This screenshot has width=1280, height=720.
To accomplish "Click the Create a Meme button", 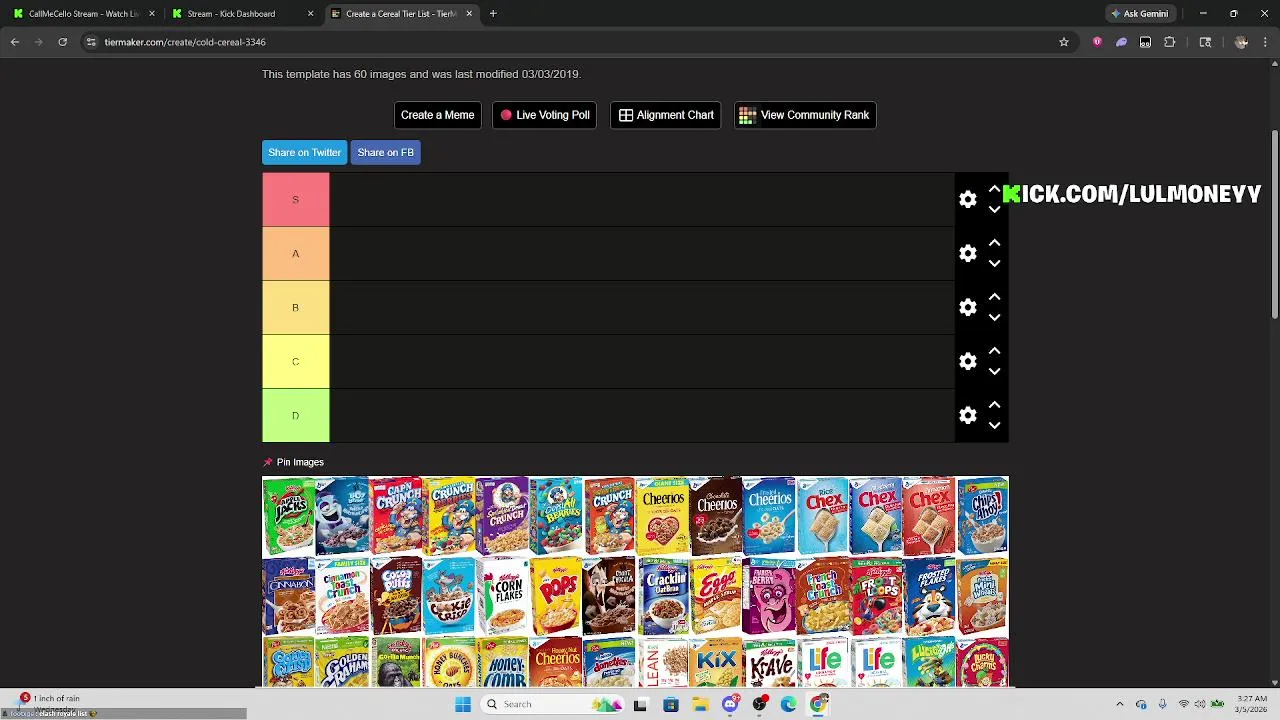I will point(437,115).
